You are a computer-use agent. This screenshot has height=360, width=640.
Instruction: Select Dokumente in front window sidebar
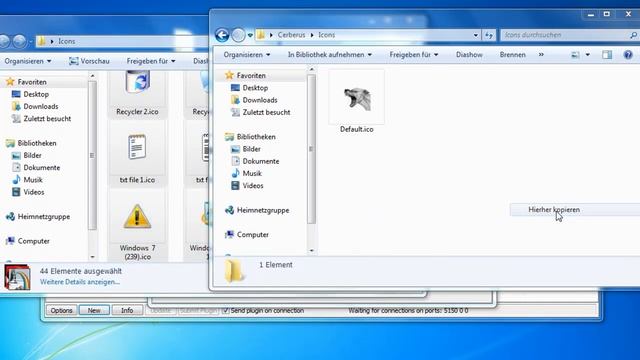[255, 161]
